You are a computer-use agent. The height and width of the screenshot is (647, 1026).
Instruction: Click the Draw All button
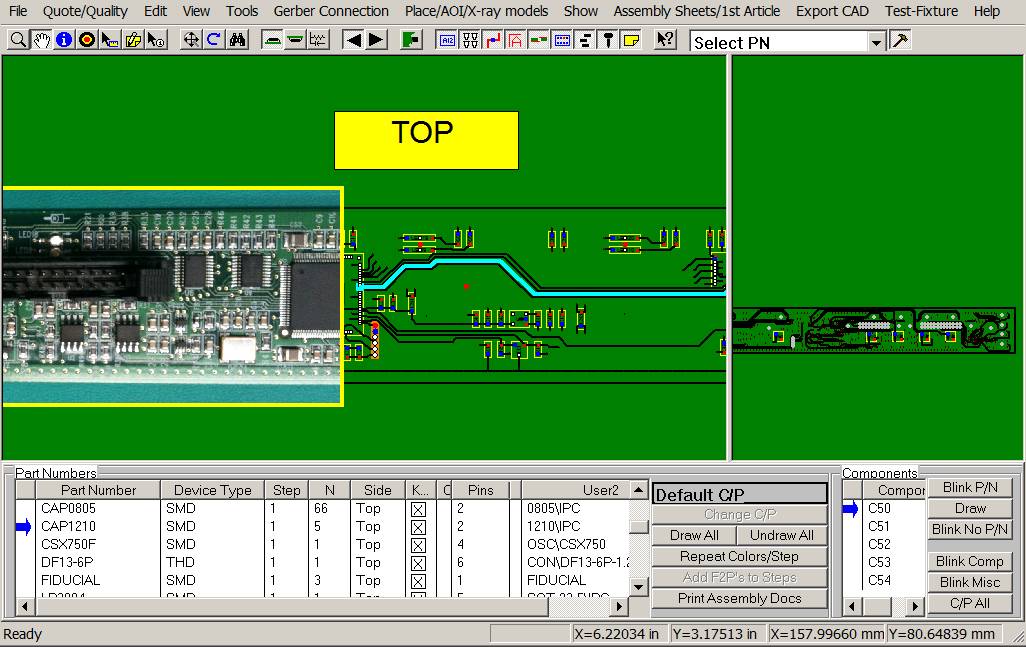tap(694, 535)
